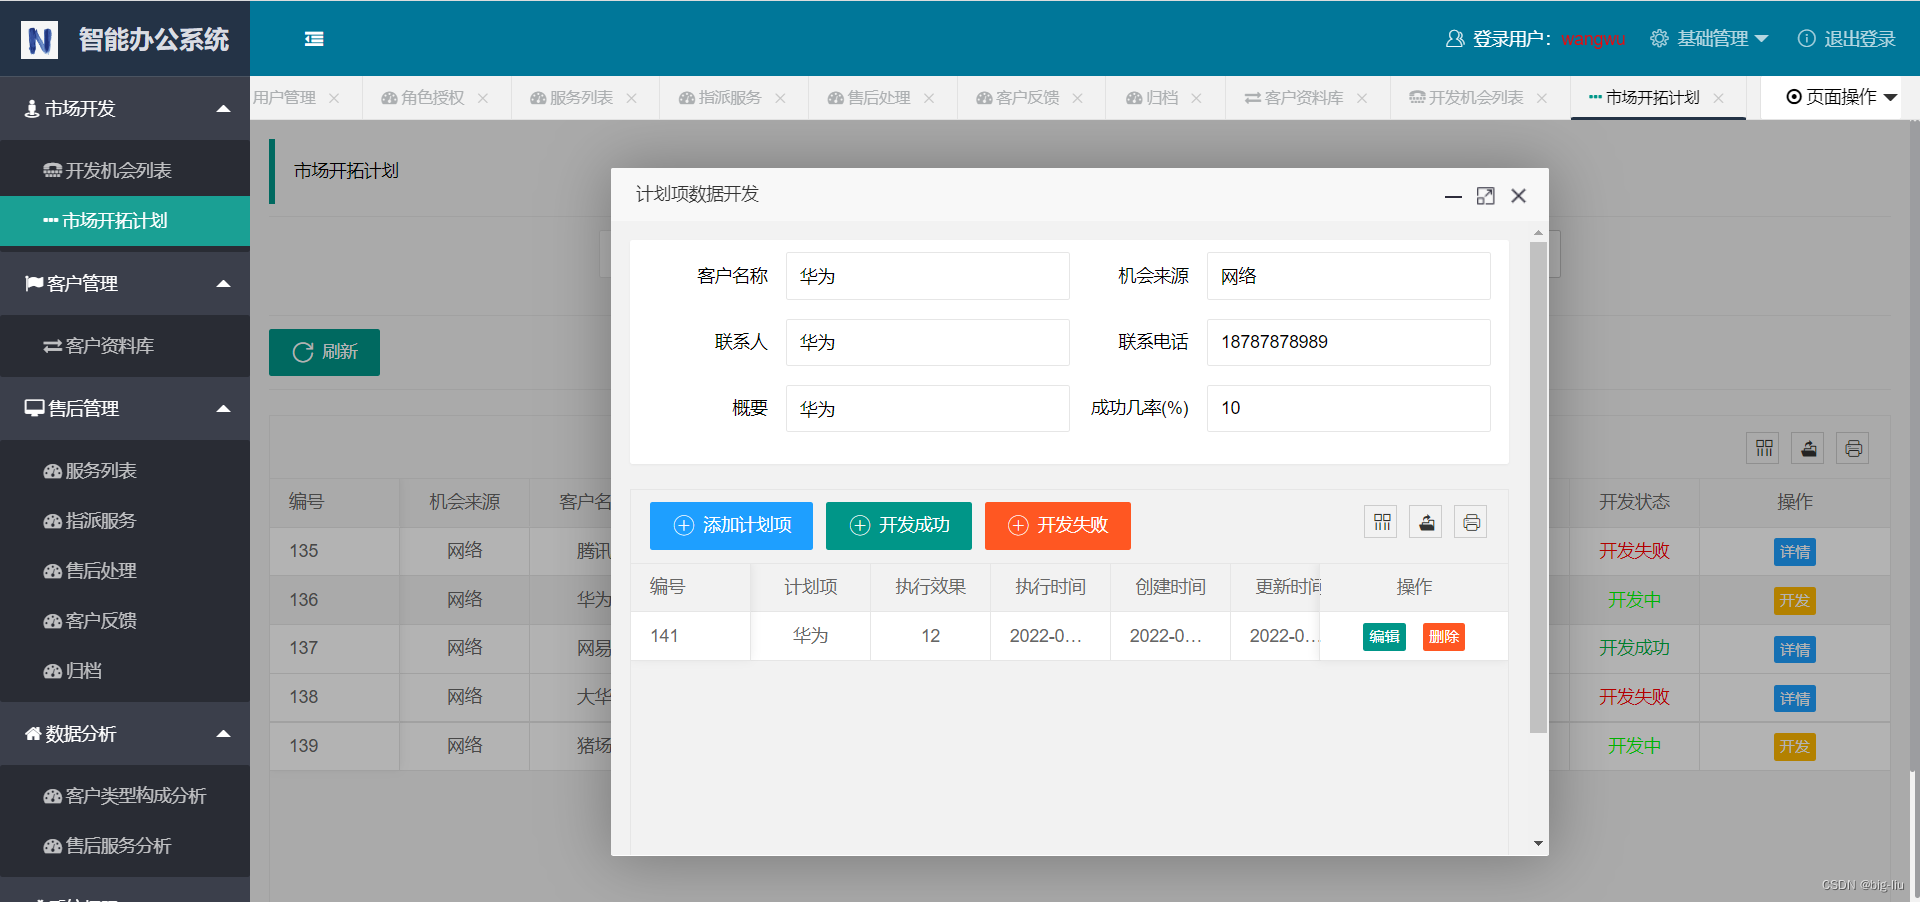Click the 客户名称 input field
1920x902 pixels.
coord(928,276)
